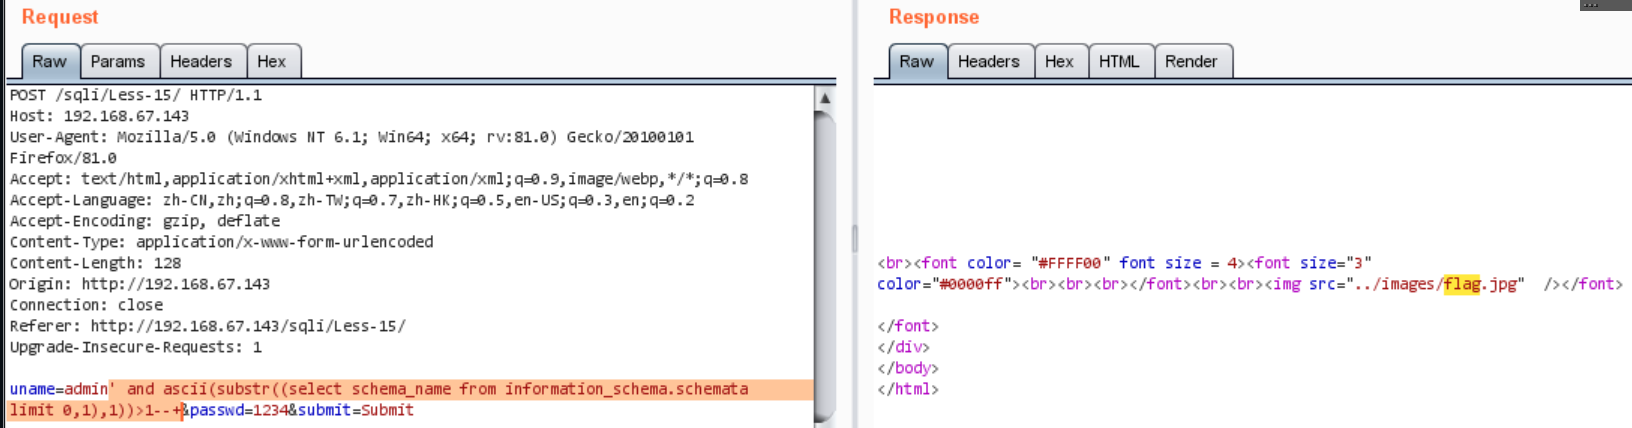Click the User-Agent header line

pos(352,147)
